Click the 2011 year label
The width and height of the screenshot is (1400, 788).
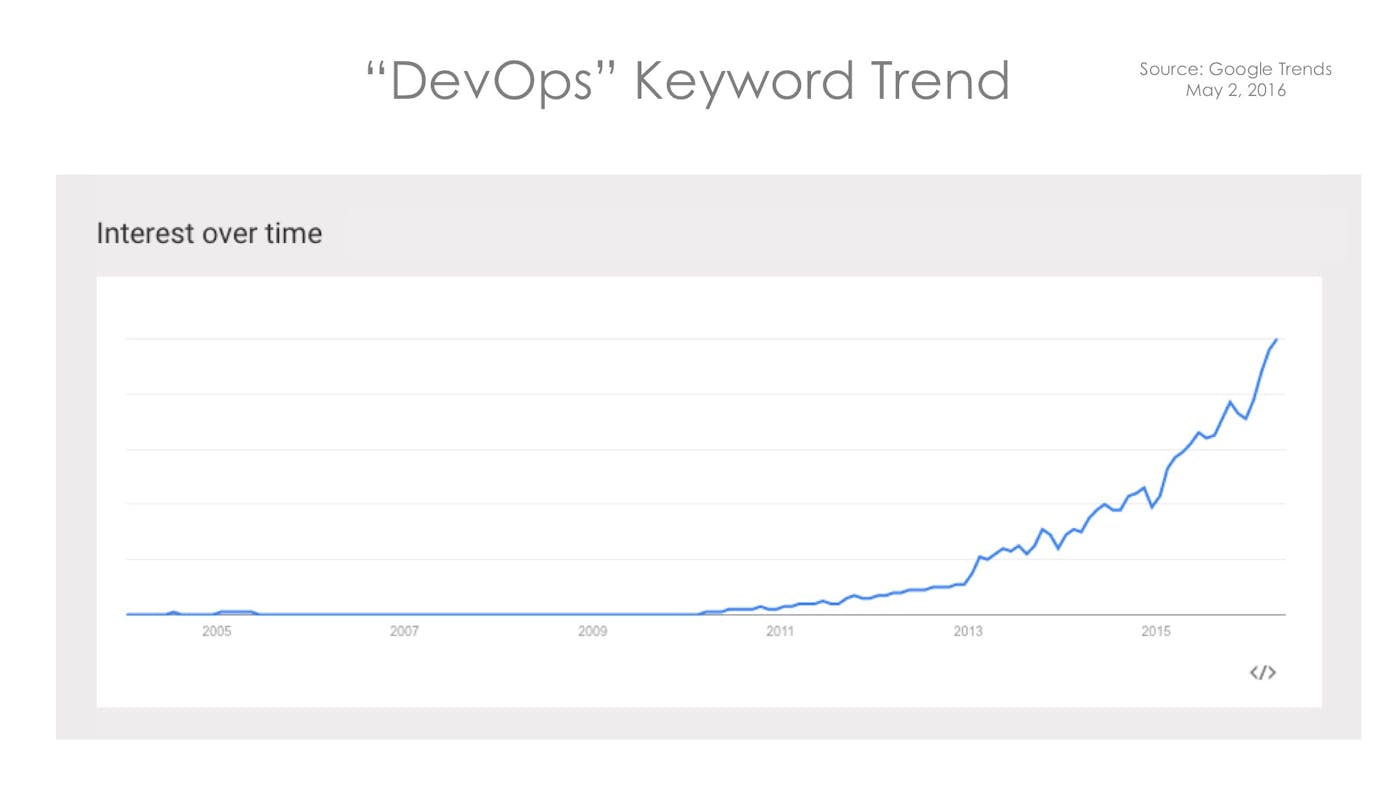tap(780, 631)
